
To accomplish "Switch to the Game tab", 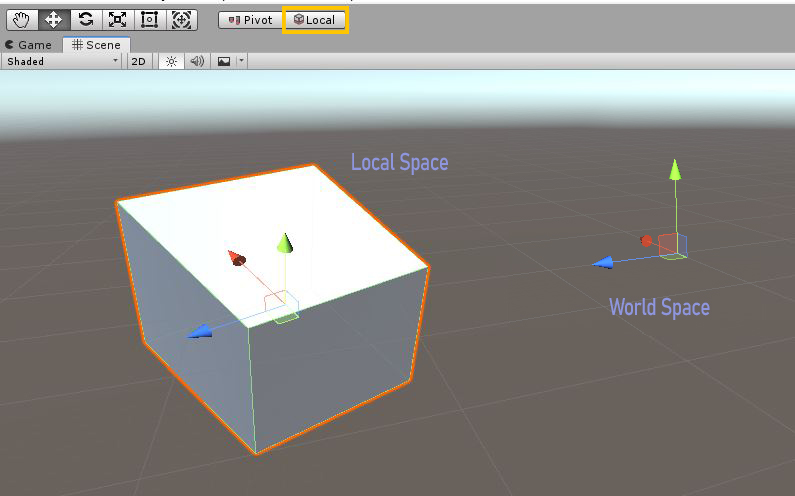I will tap(28, 45).
